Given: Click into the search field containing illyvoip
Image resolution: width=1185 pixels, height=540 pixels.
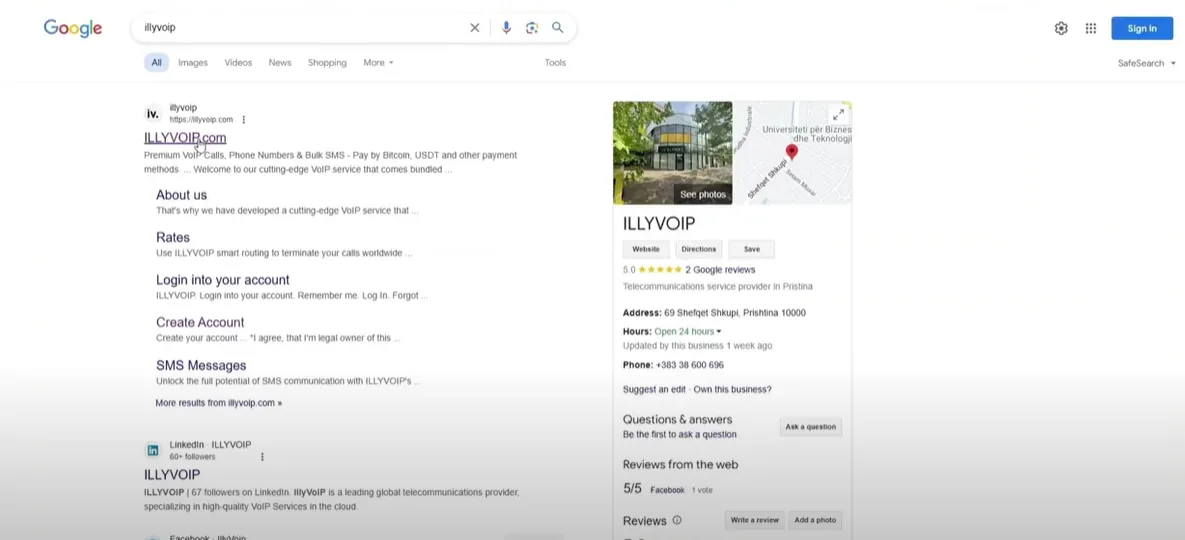Looking at the screenshot, I should pos(302,28).
